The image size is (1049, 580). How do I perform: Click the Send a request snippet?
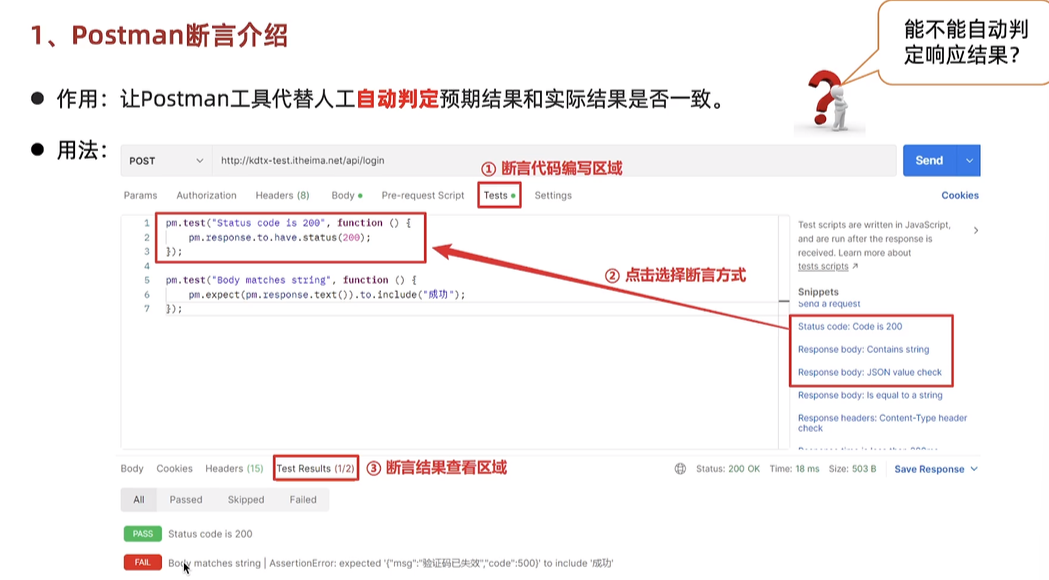coord(829,304)
